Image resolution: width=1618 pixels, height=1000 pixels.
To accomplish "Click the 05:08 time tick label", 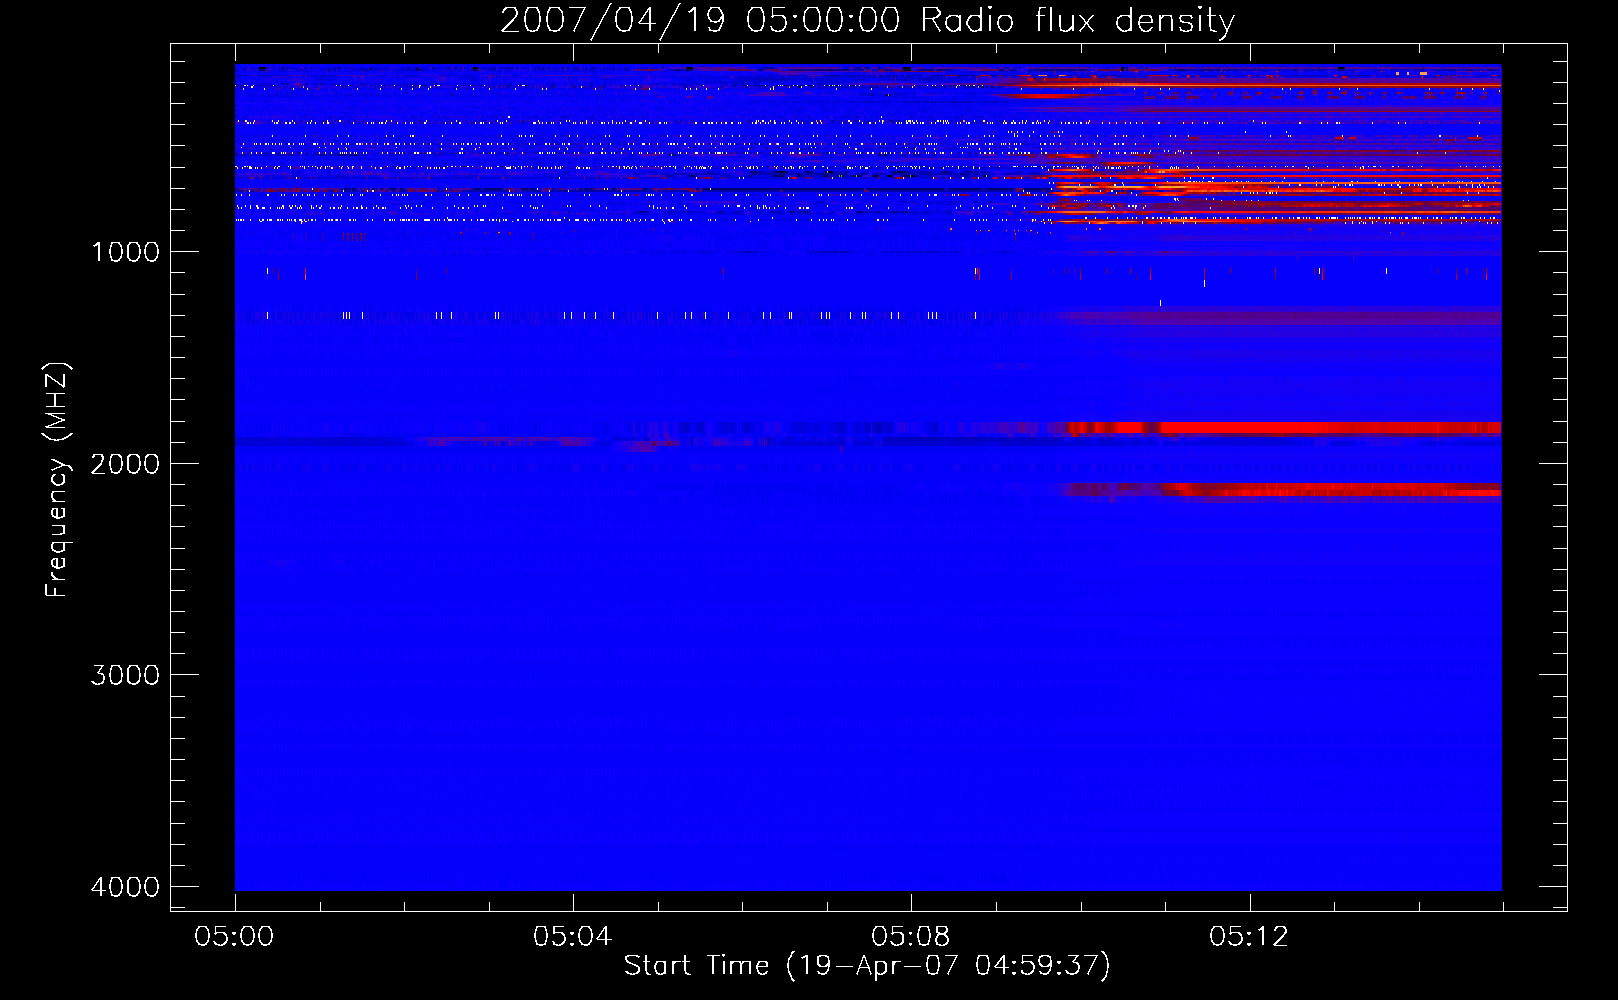I will tap(911, 936).
